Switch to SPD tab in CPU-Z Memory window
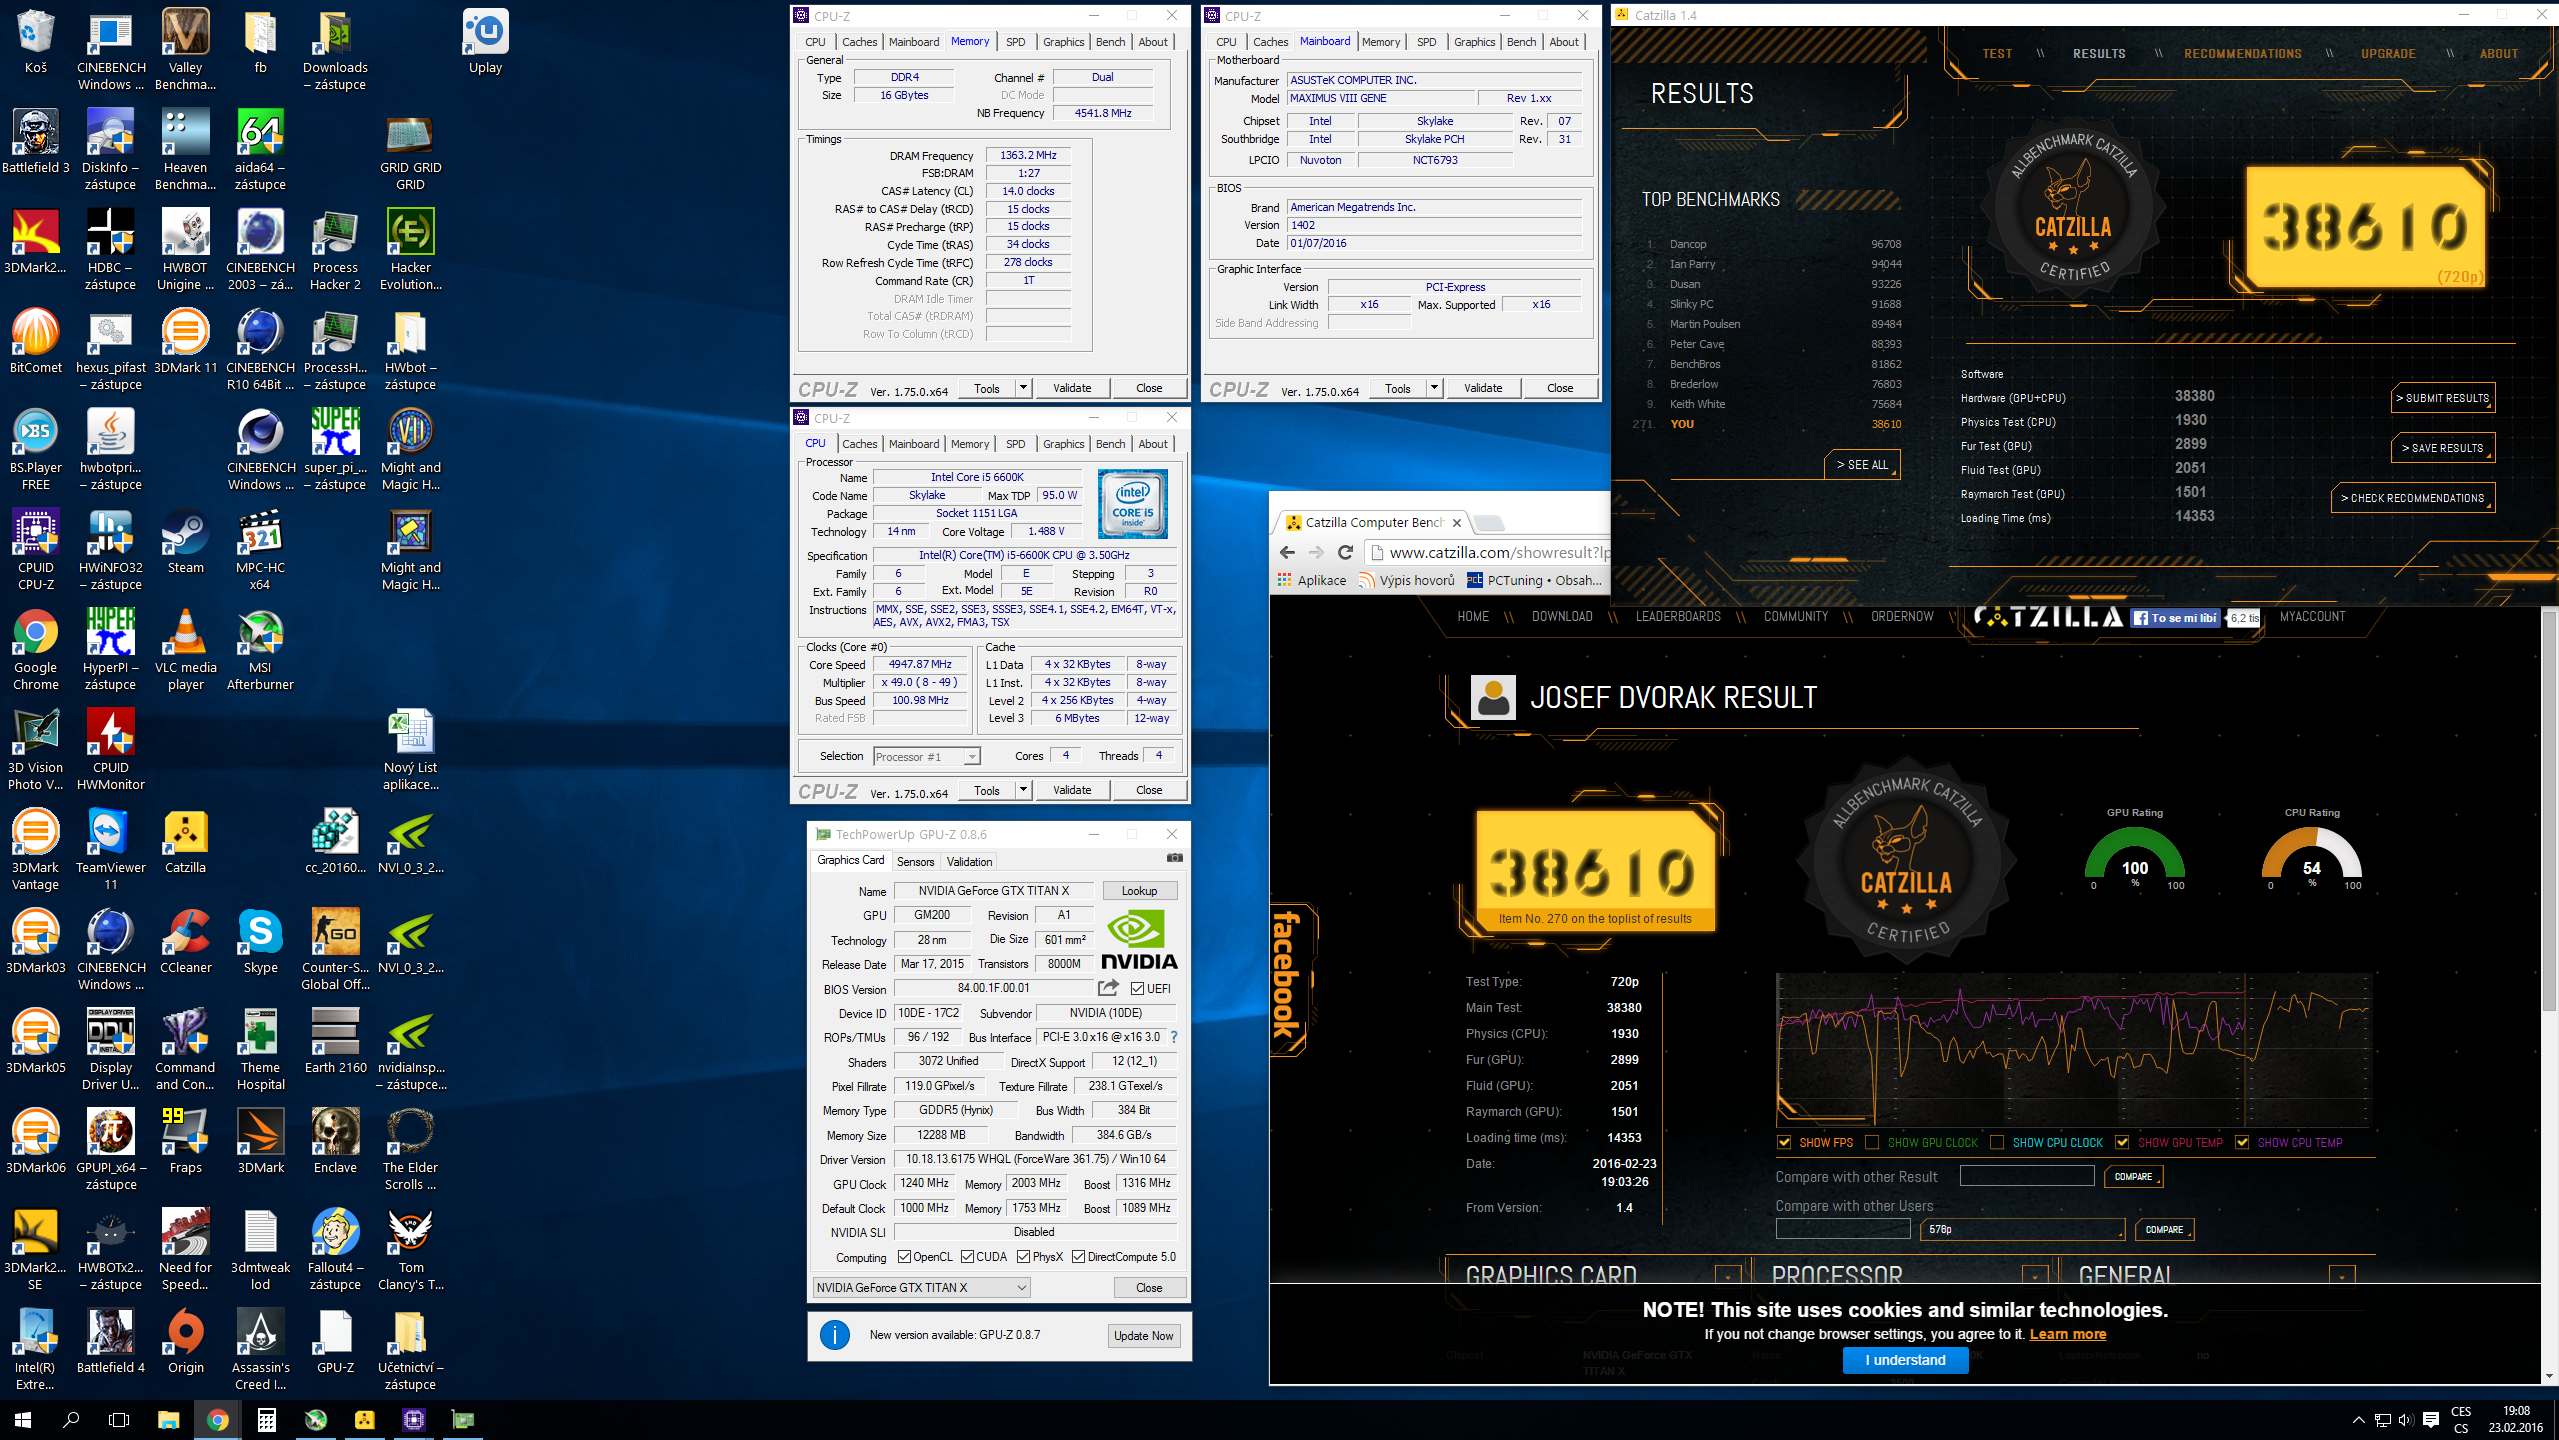 coord(1015,42)
